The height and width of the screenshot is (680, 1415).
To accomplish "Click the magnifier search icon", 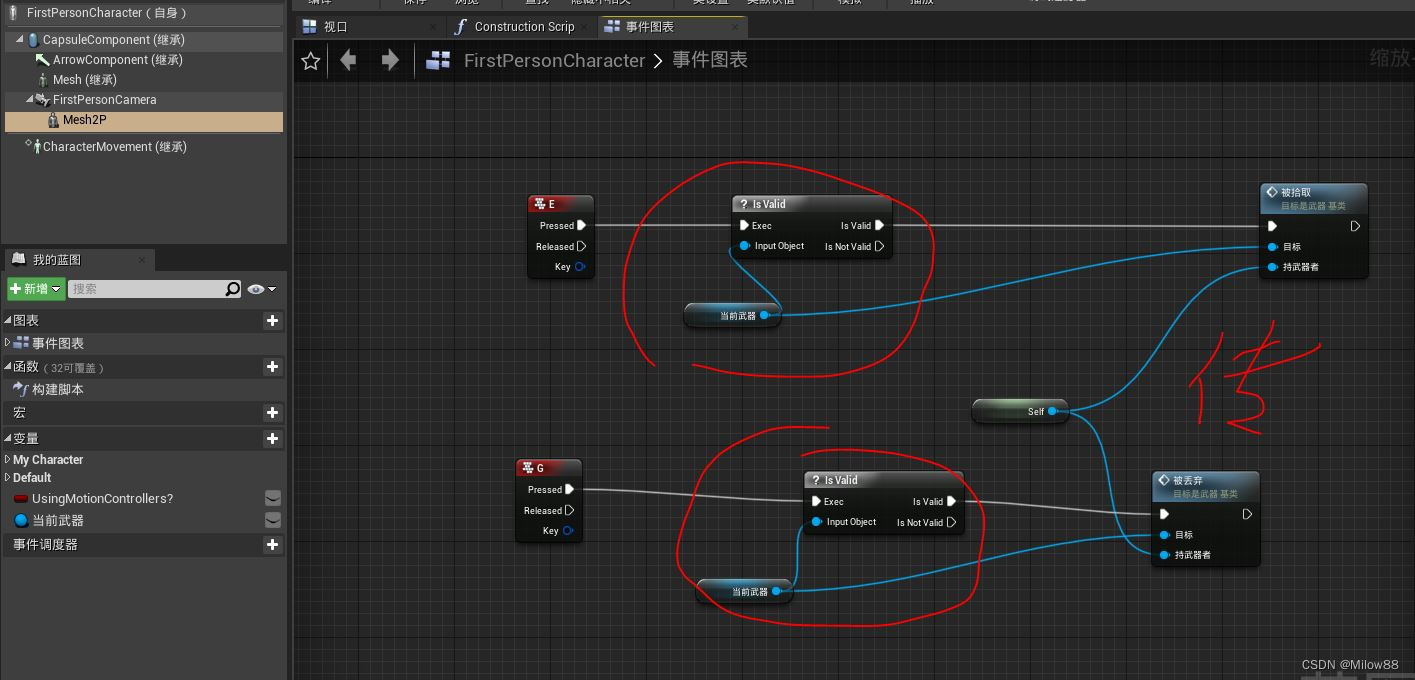I will [x=233, y=289].
